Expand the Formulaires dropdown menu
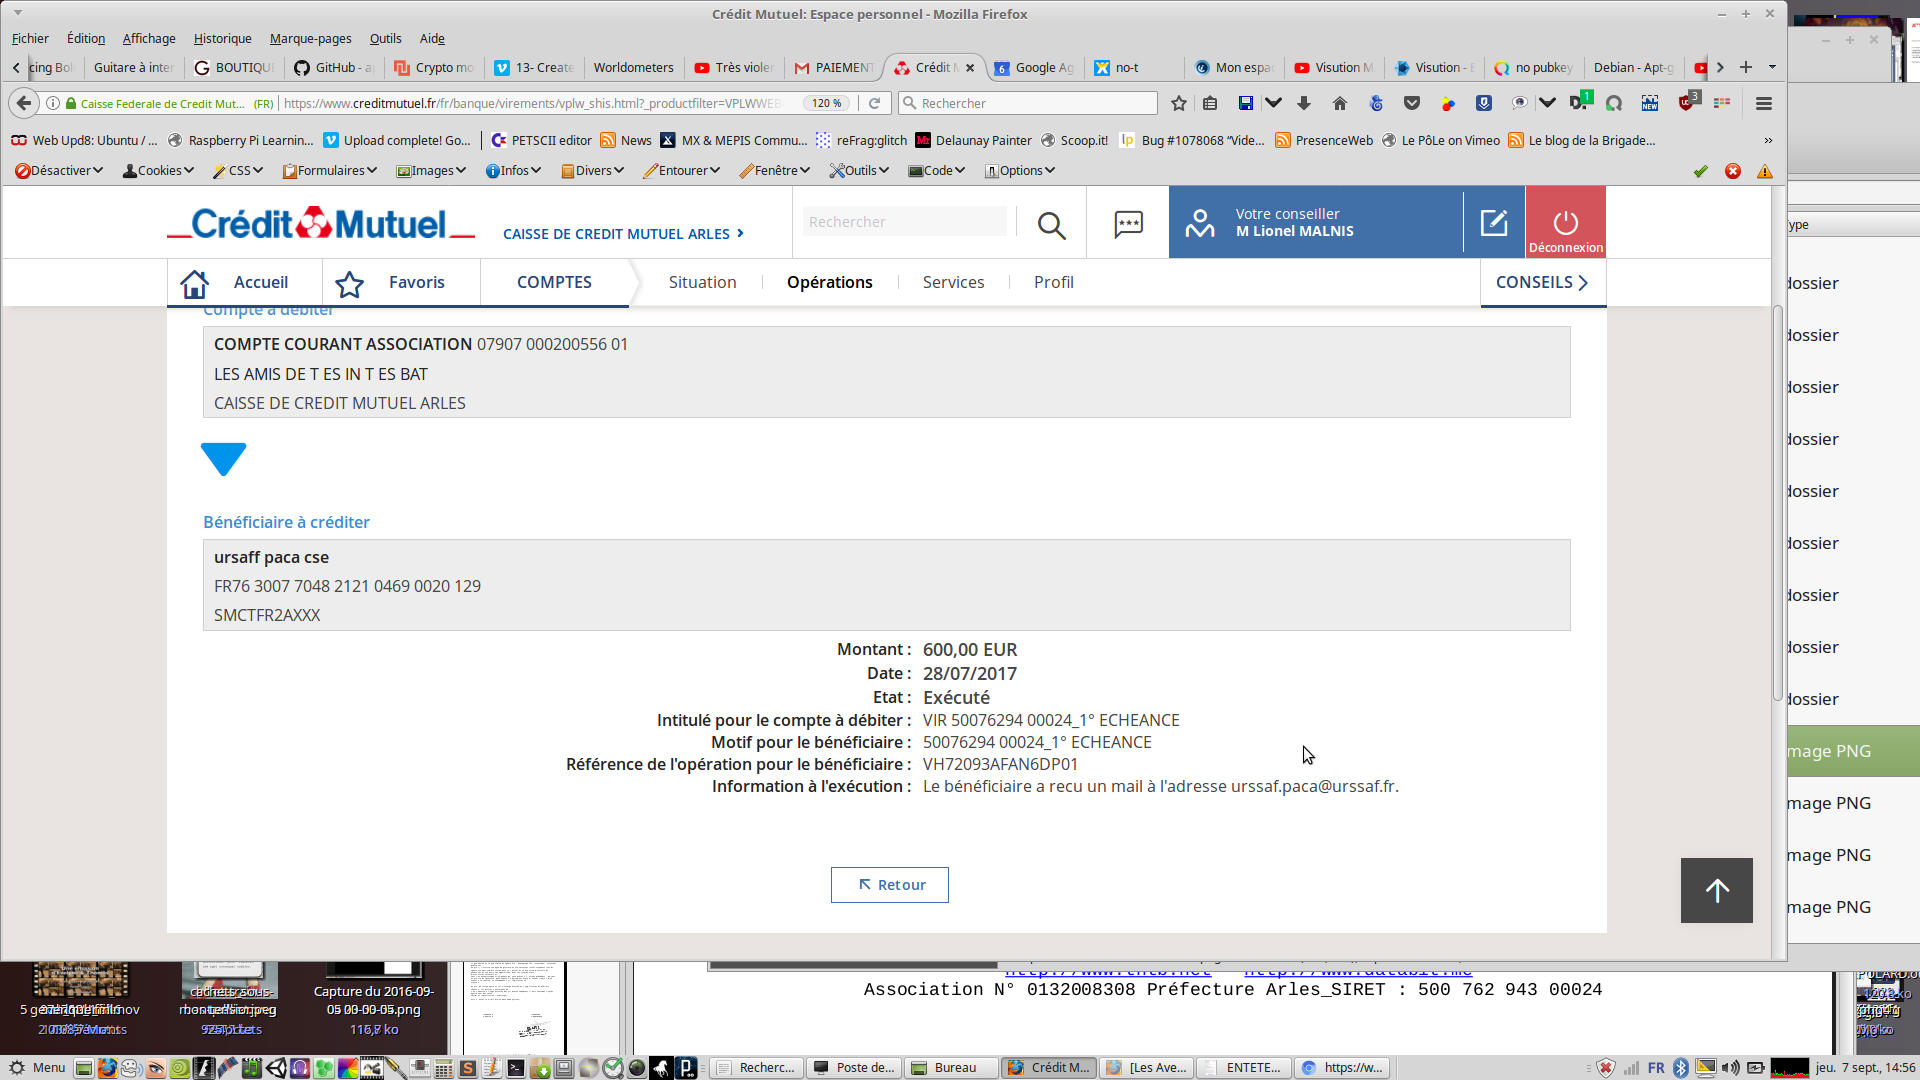Viewport: 1920px width, 1080px height. 330,170
